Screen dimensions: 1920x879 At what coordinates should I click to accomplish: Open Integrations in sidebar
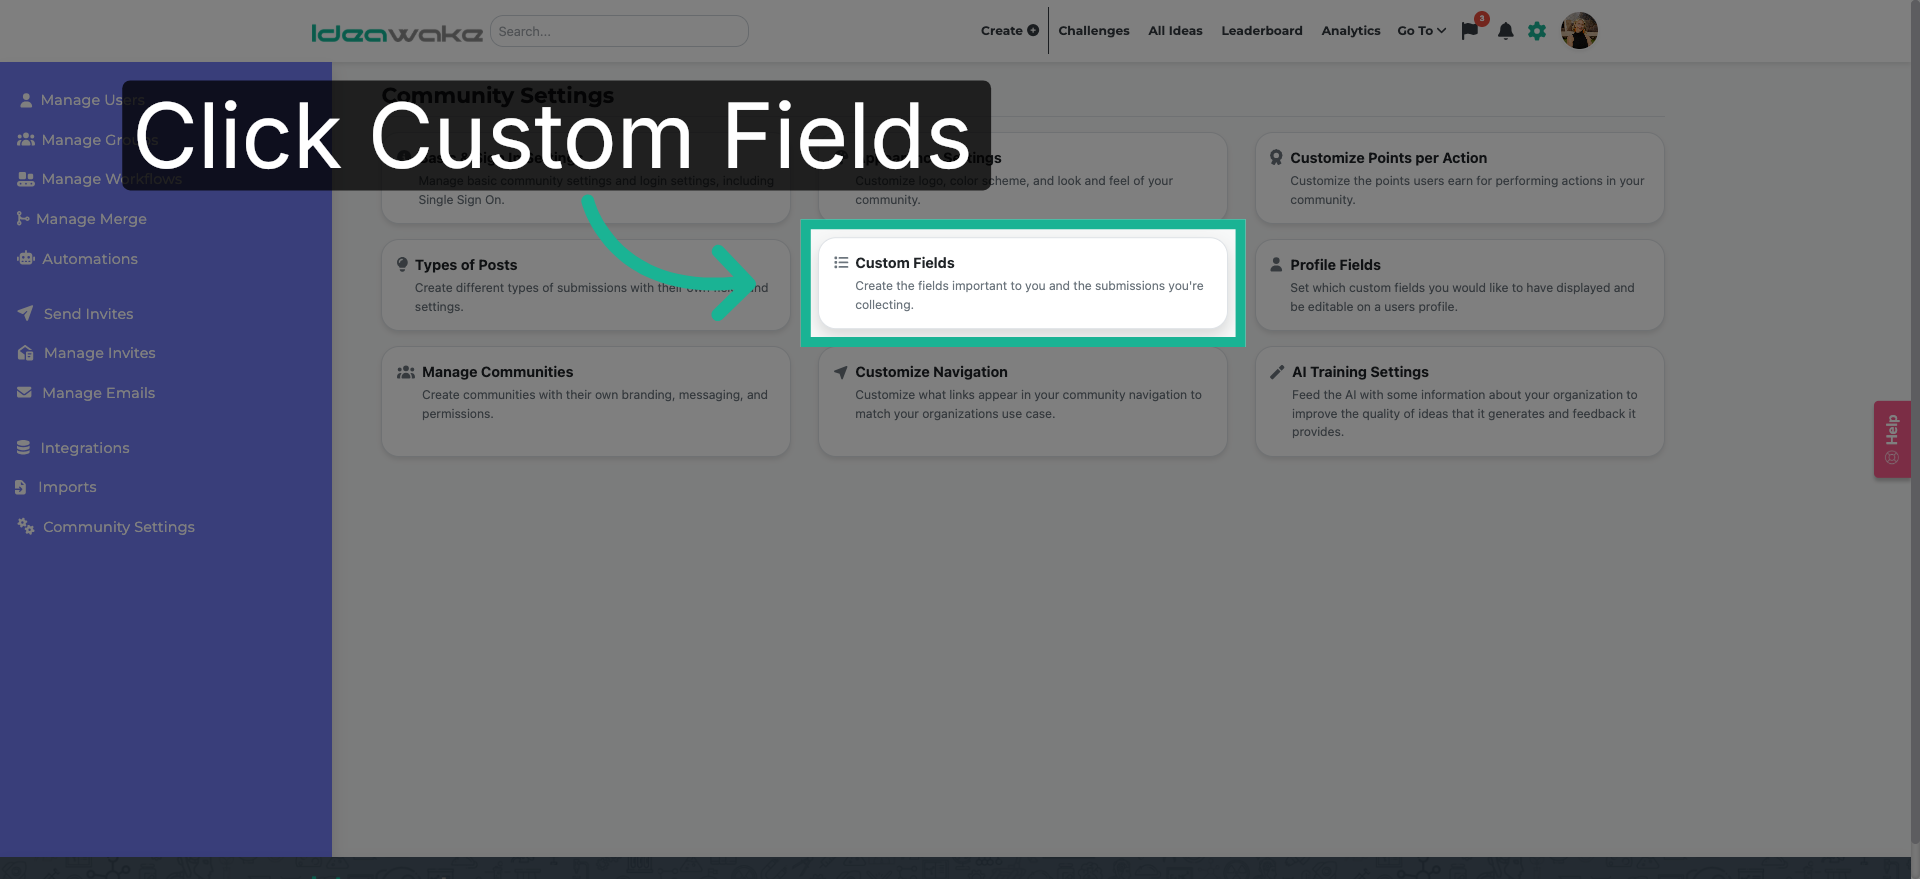(x=84, y=448)
